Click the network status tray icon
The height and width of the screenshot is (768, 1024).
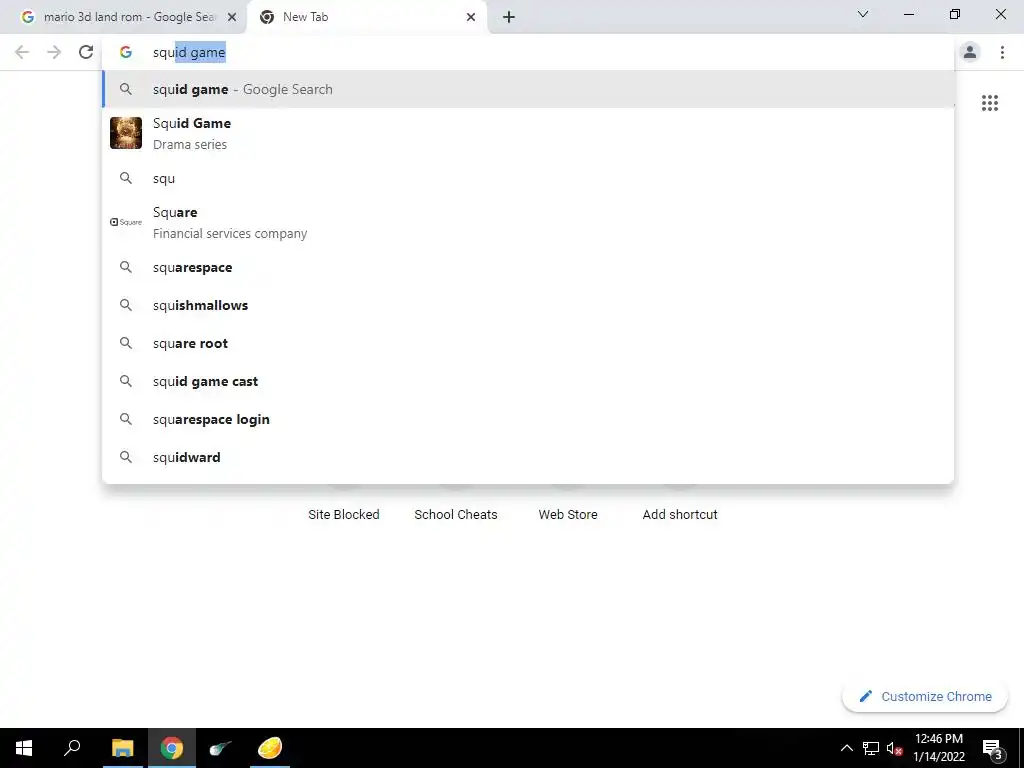point(871,748)
